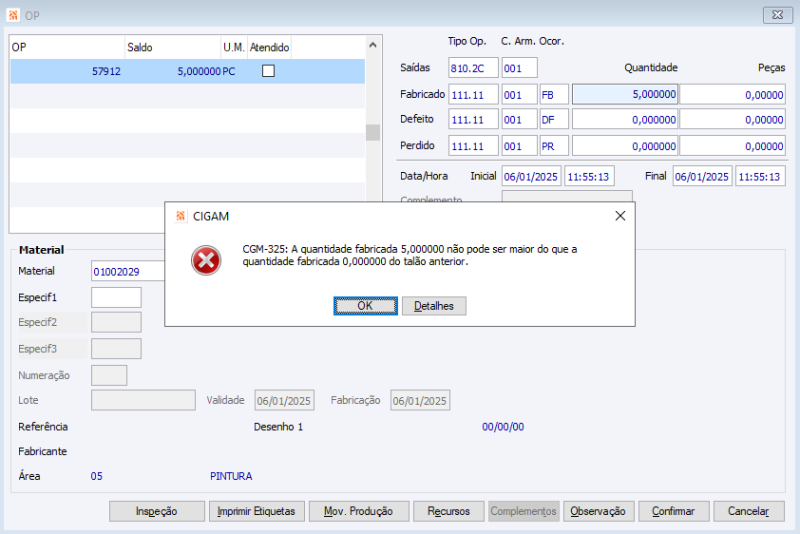Image resolution: width=800 pixels, height=534 pixels.
Task: Click the scroll up arrow of OP list
Action: click(x=373, y=45)
